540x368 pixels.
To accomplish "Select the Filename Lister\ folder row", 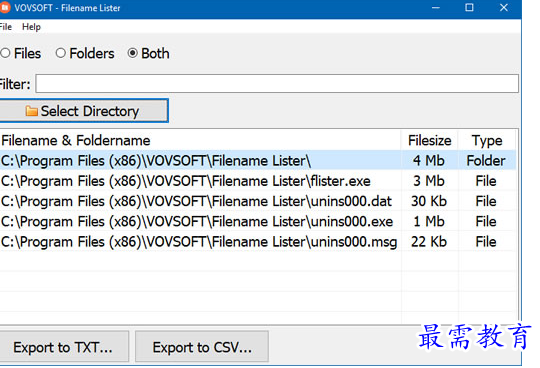I will tap(258, 161).
